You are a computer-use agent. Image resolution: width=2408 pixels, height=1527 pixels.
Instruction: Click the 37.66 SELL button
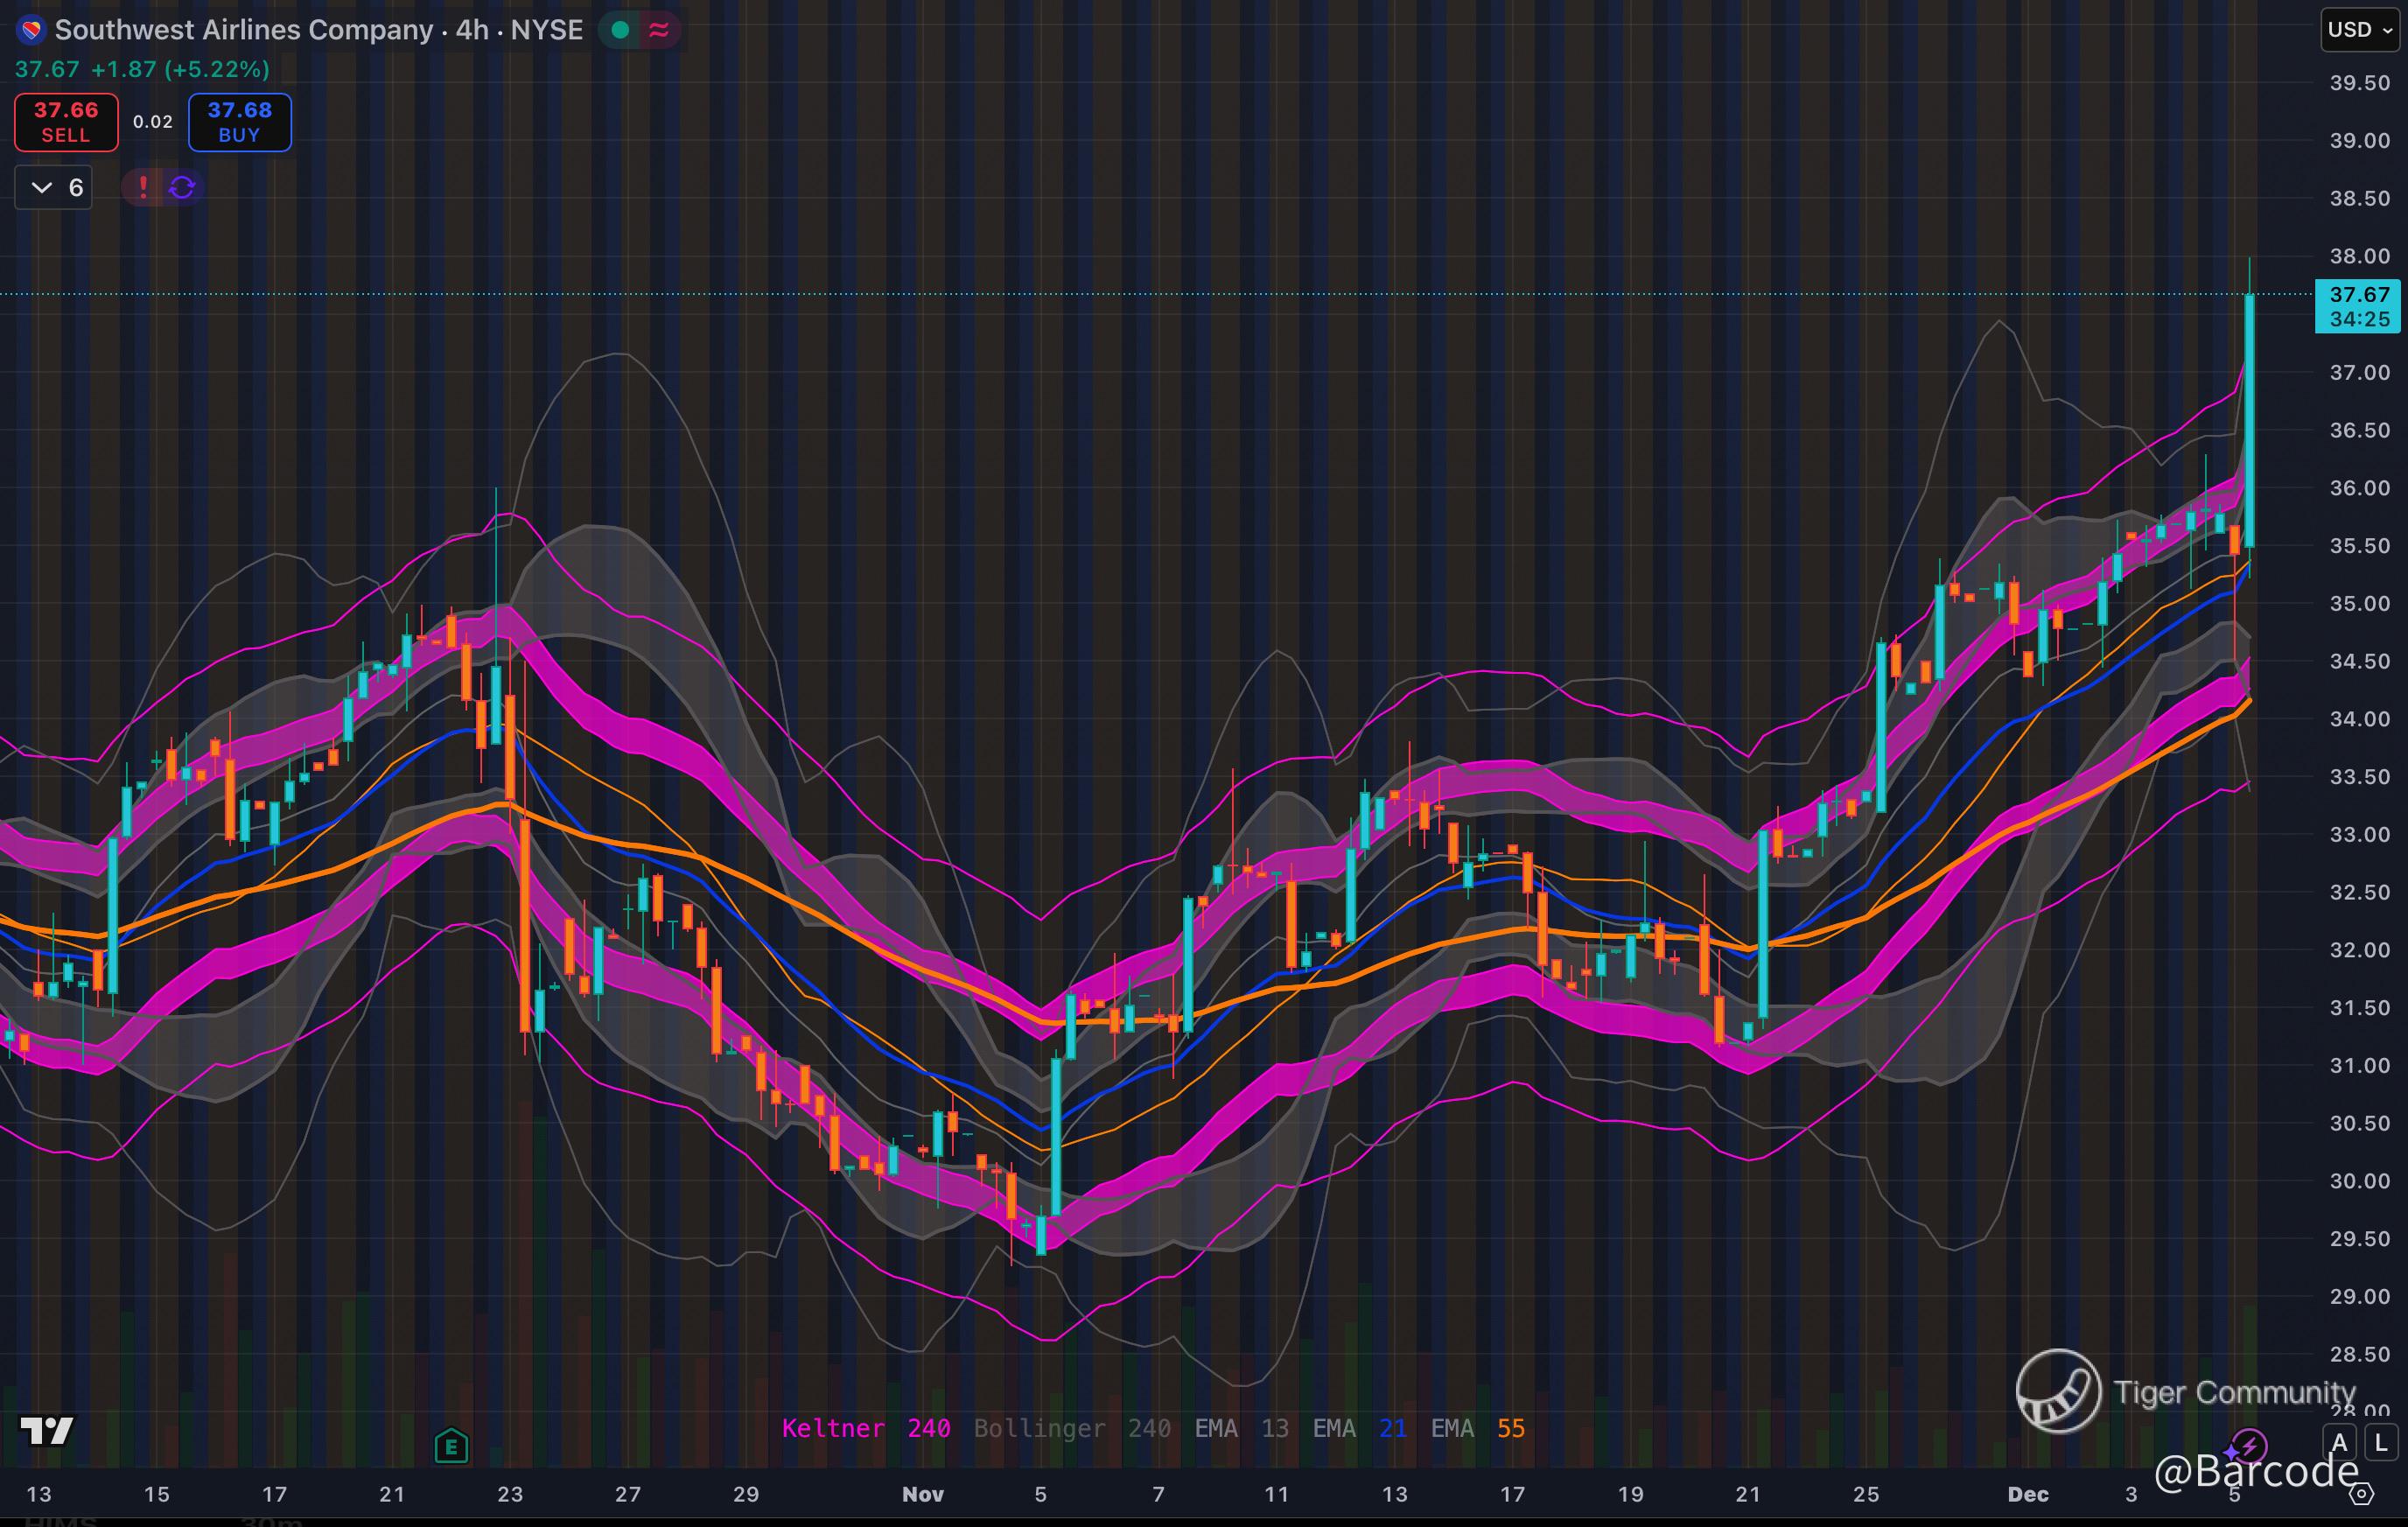tap(66, 122)
